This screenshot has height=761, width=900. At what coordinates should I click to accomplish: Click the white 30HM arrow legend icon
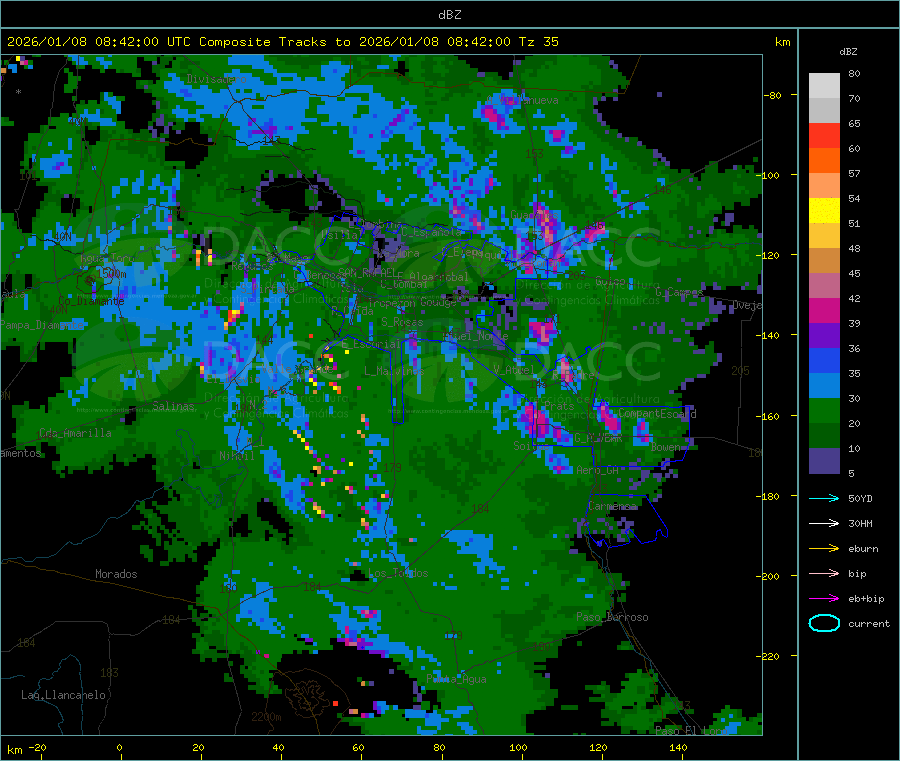pyautogui.click(x=824, y=523)
